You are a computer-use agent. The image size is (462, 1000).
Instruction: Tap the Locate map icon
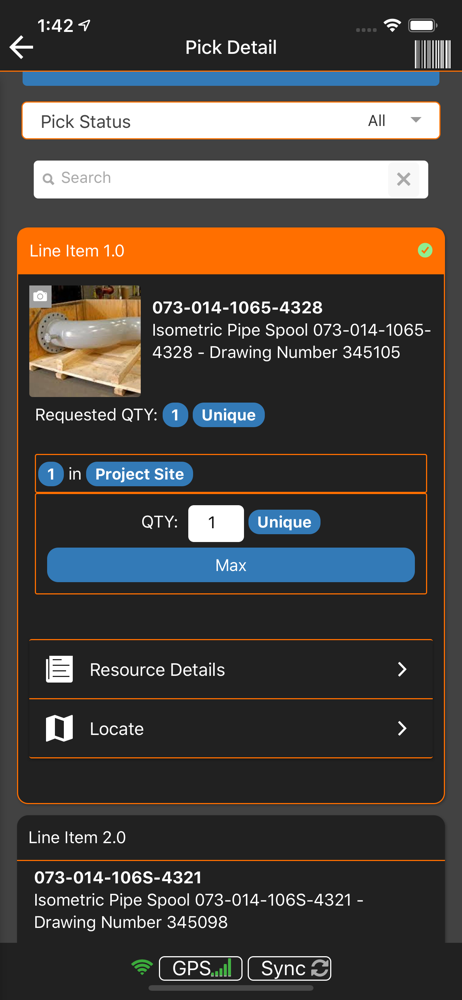[x=59, y=728]
